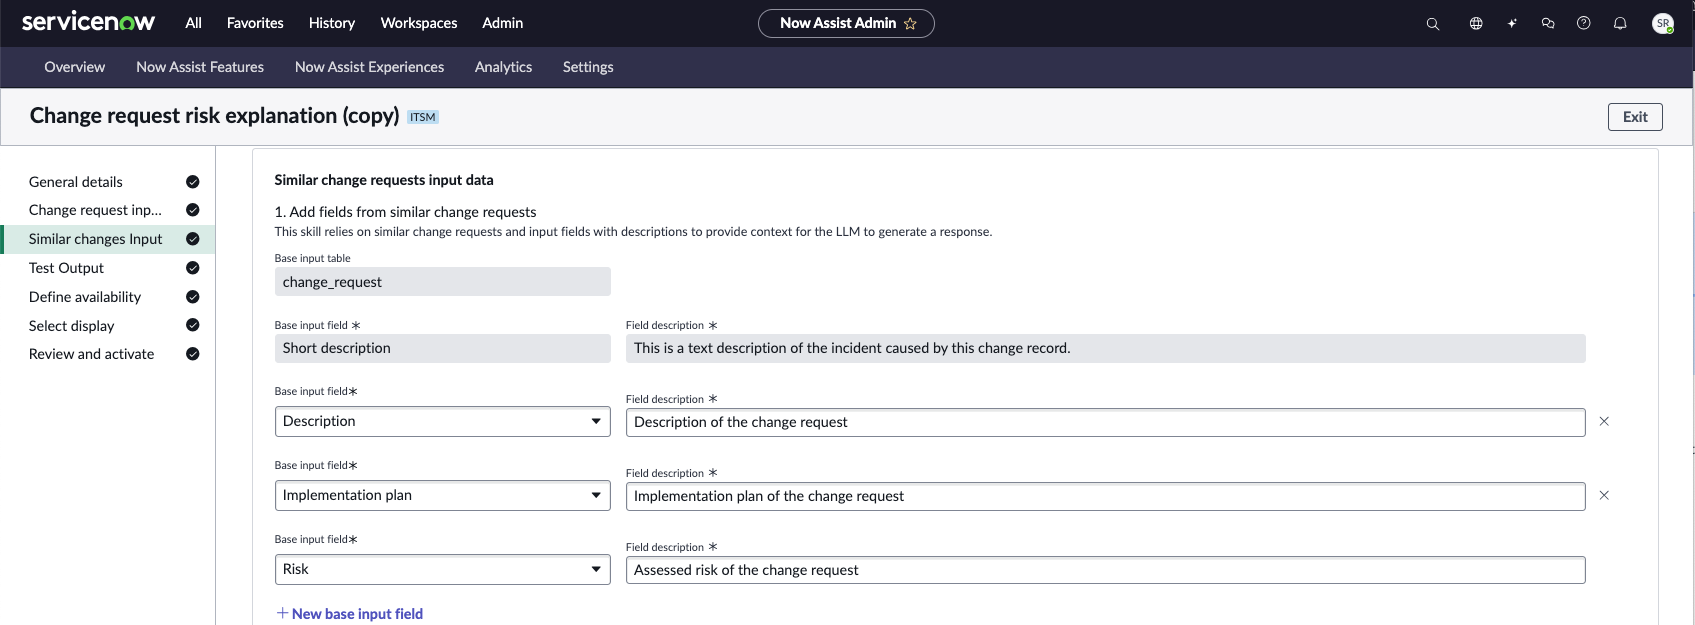The width and height of the screenshot is (1695, 625).
Task: Remove the Implementation plan input field row
Action: coord(1604,495)
